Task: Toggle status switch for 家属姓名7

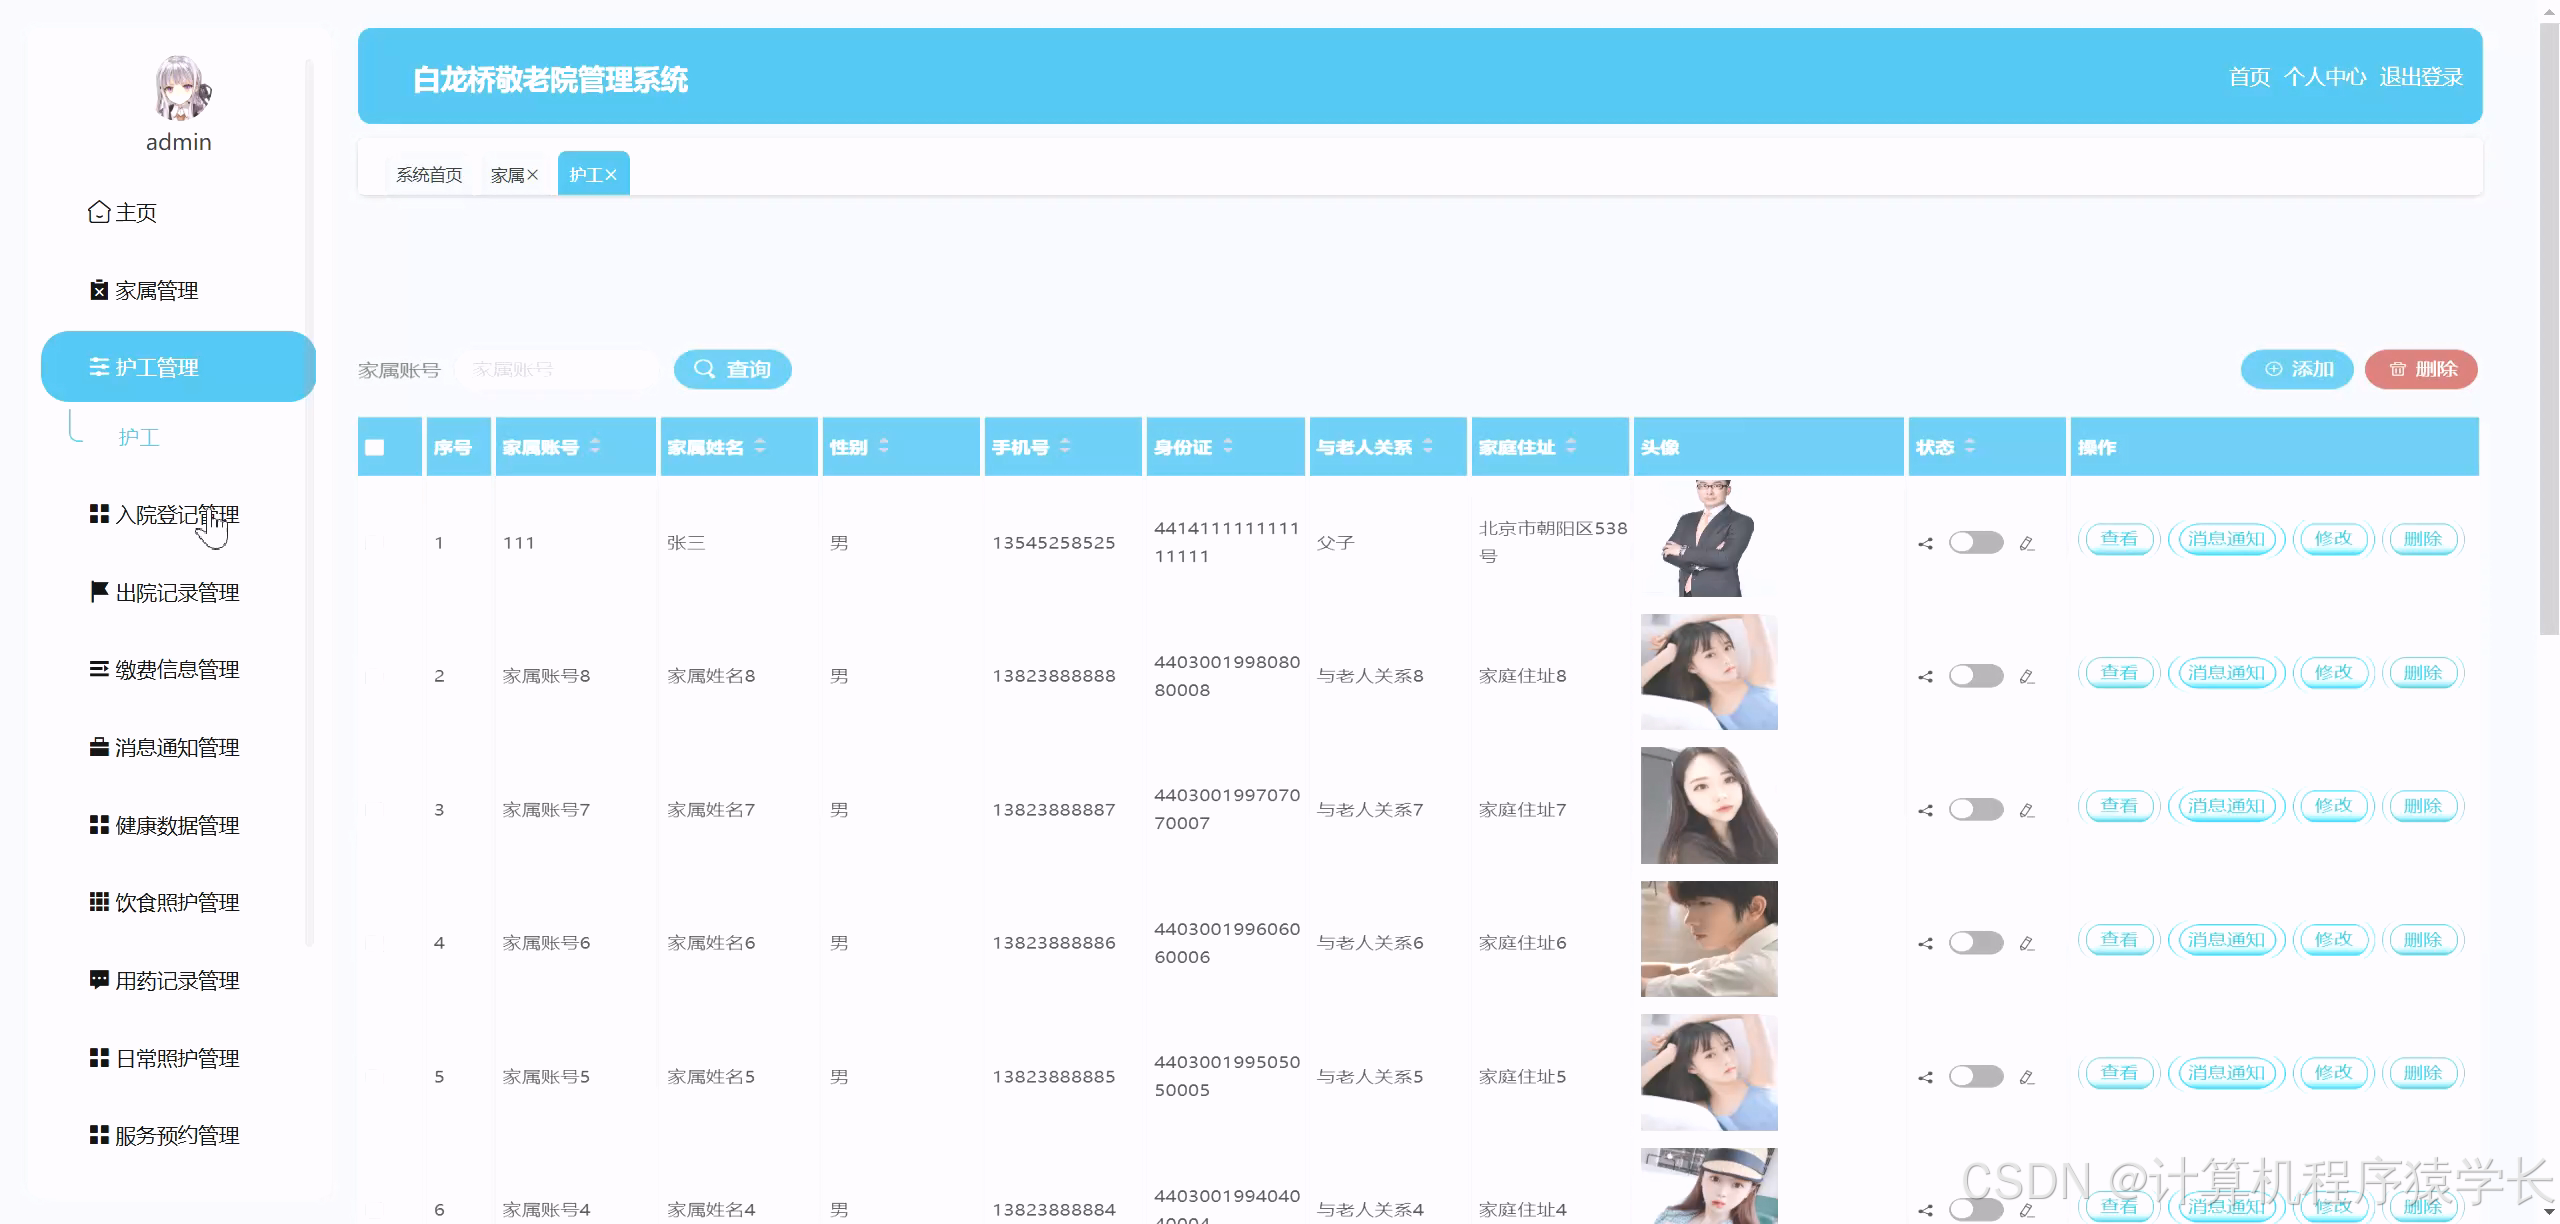Action: pos(1976,810)
